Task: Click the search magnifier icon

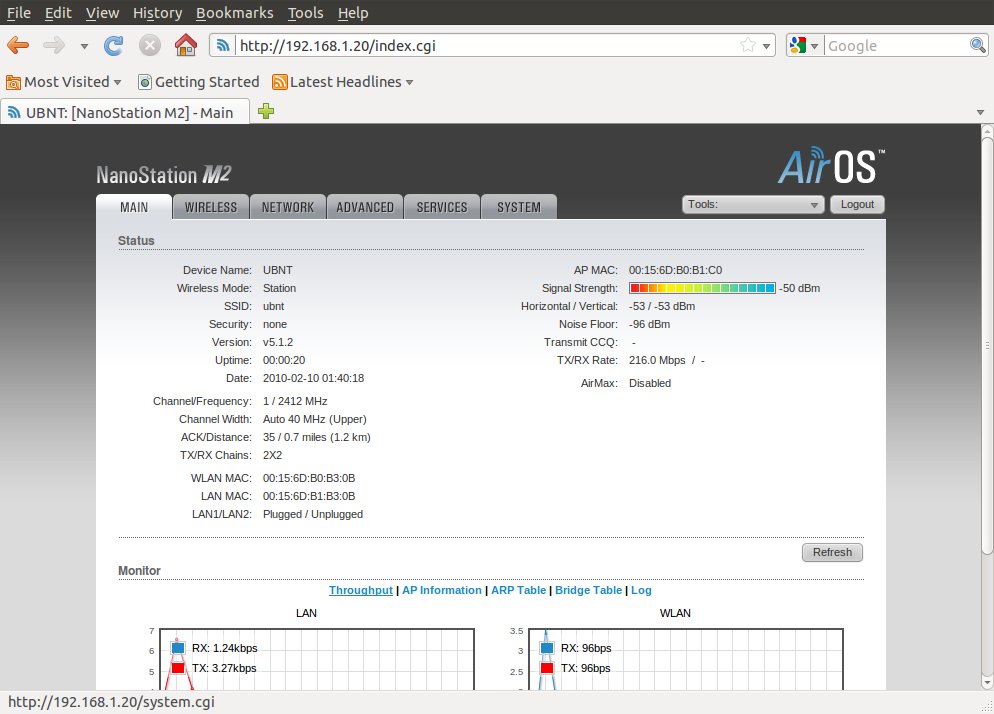Action: pyautogui.click(x=978, y=45)
